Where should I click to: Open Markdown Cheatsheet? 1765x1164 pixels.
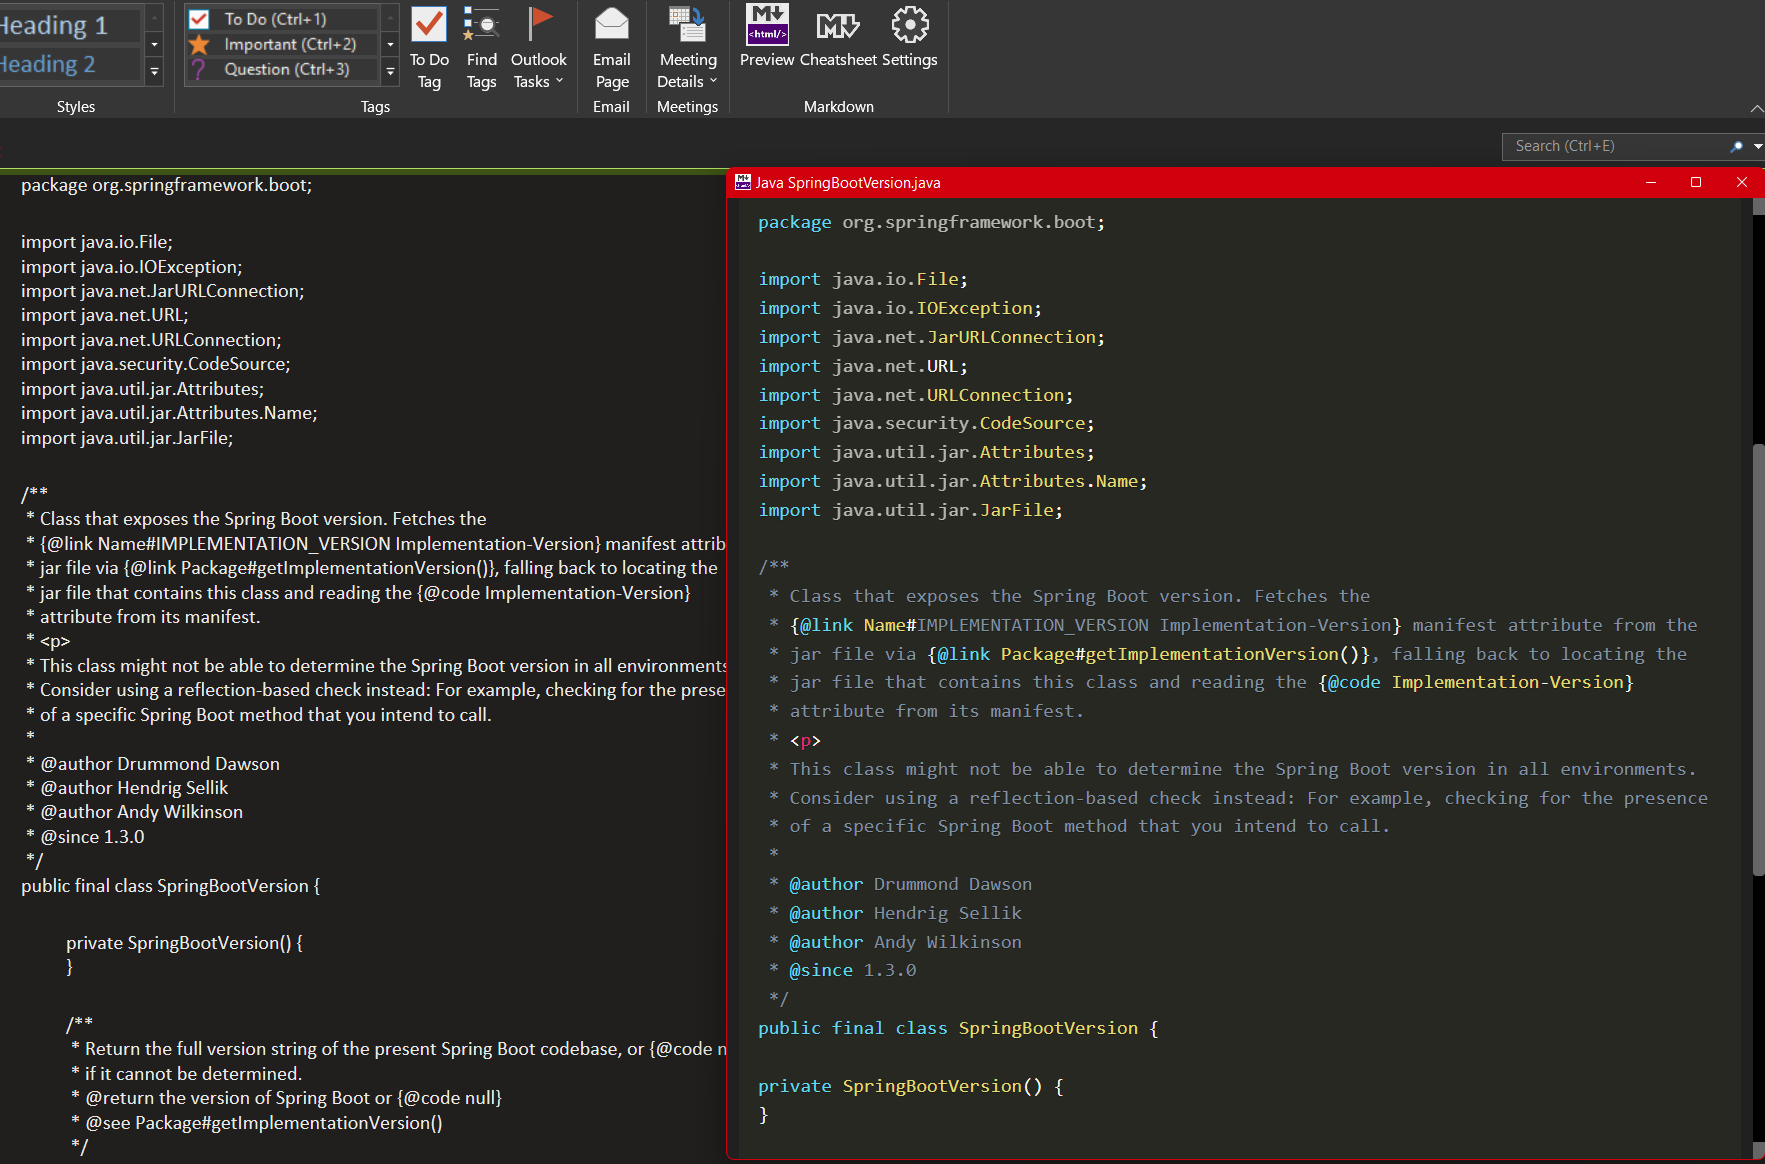(x=838, y=38)
